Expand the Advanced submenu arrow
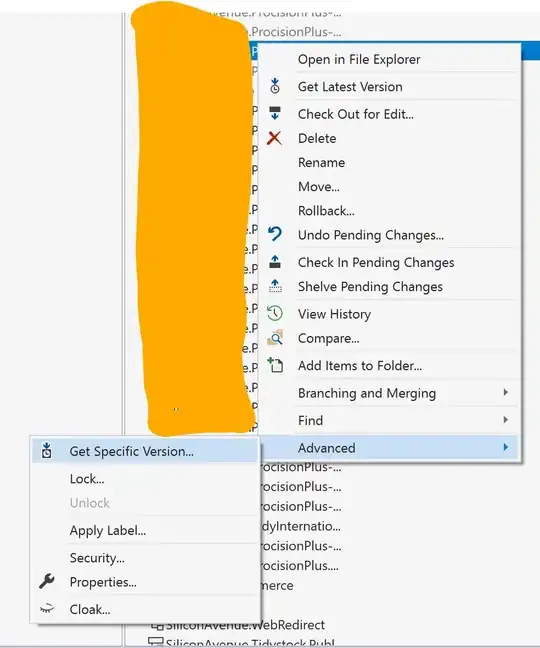Viewport: 540px width, 648px height. click(506, 447)
